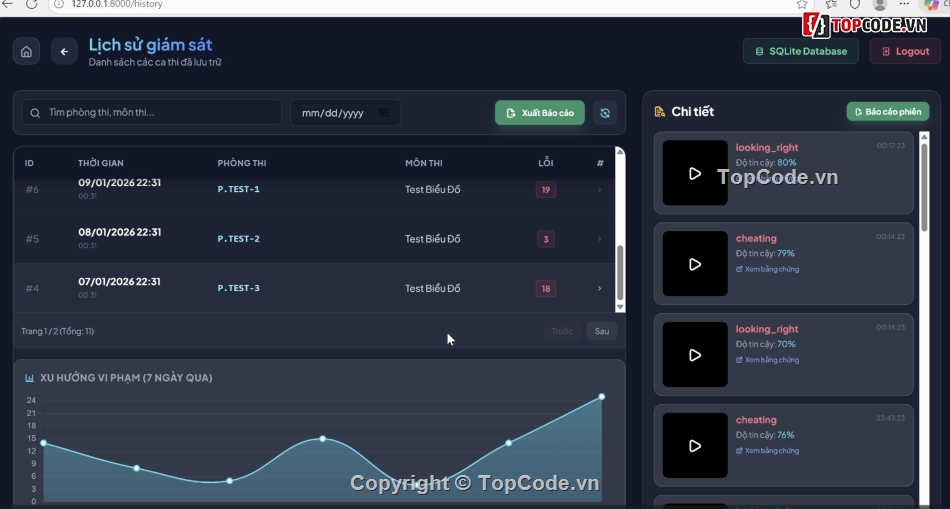Click the table scrollbar up arrow
This screenshot has width=950, height=509.
pyautogui.click(x=620, y=151)
